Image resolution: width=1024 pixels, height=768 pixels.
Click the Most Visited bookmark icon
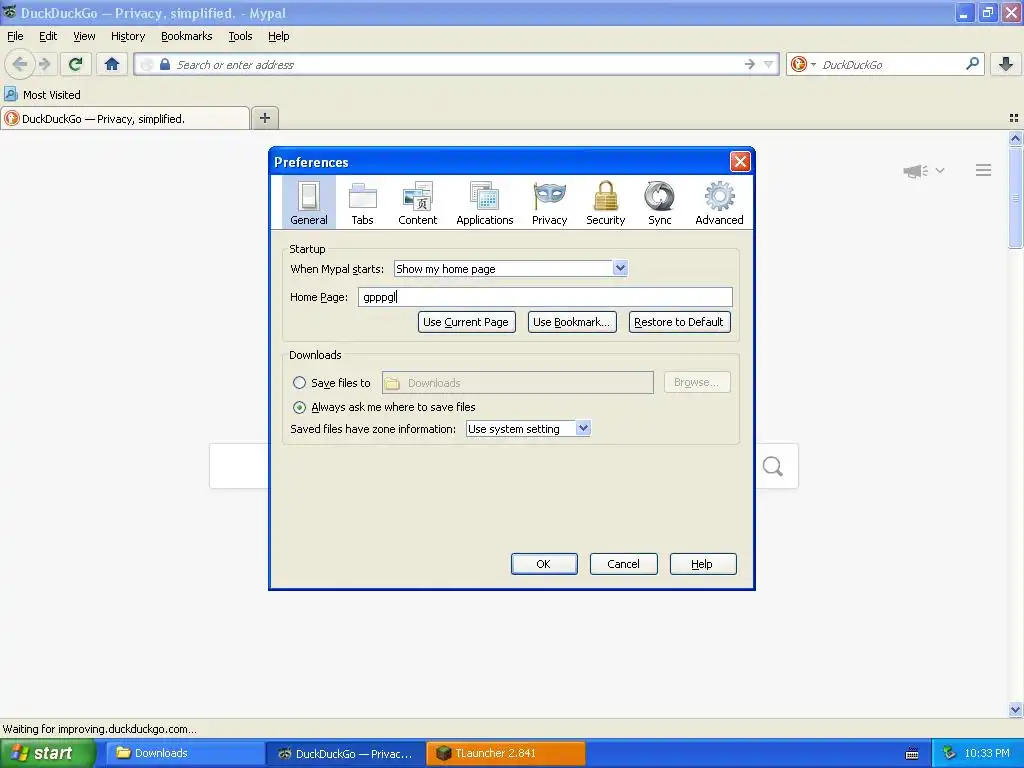(10, 94)
